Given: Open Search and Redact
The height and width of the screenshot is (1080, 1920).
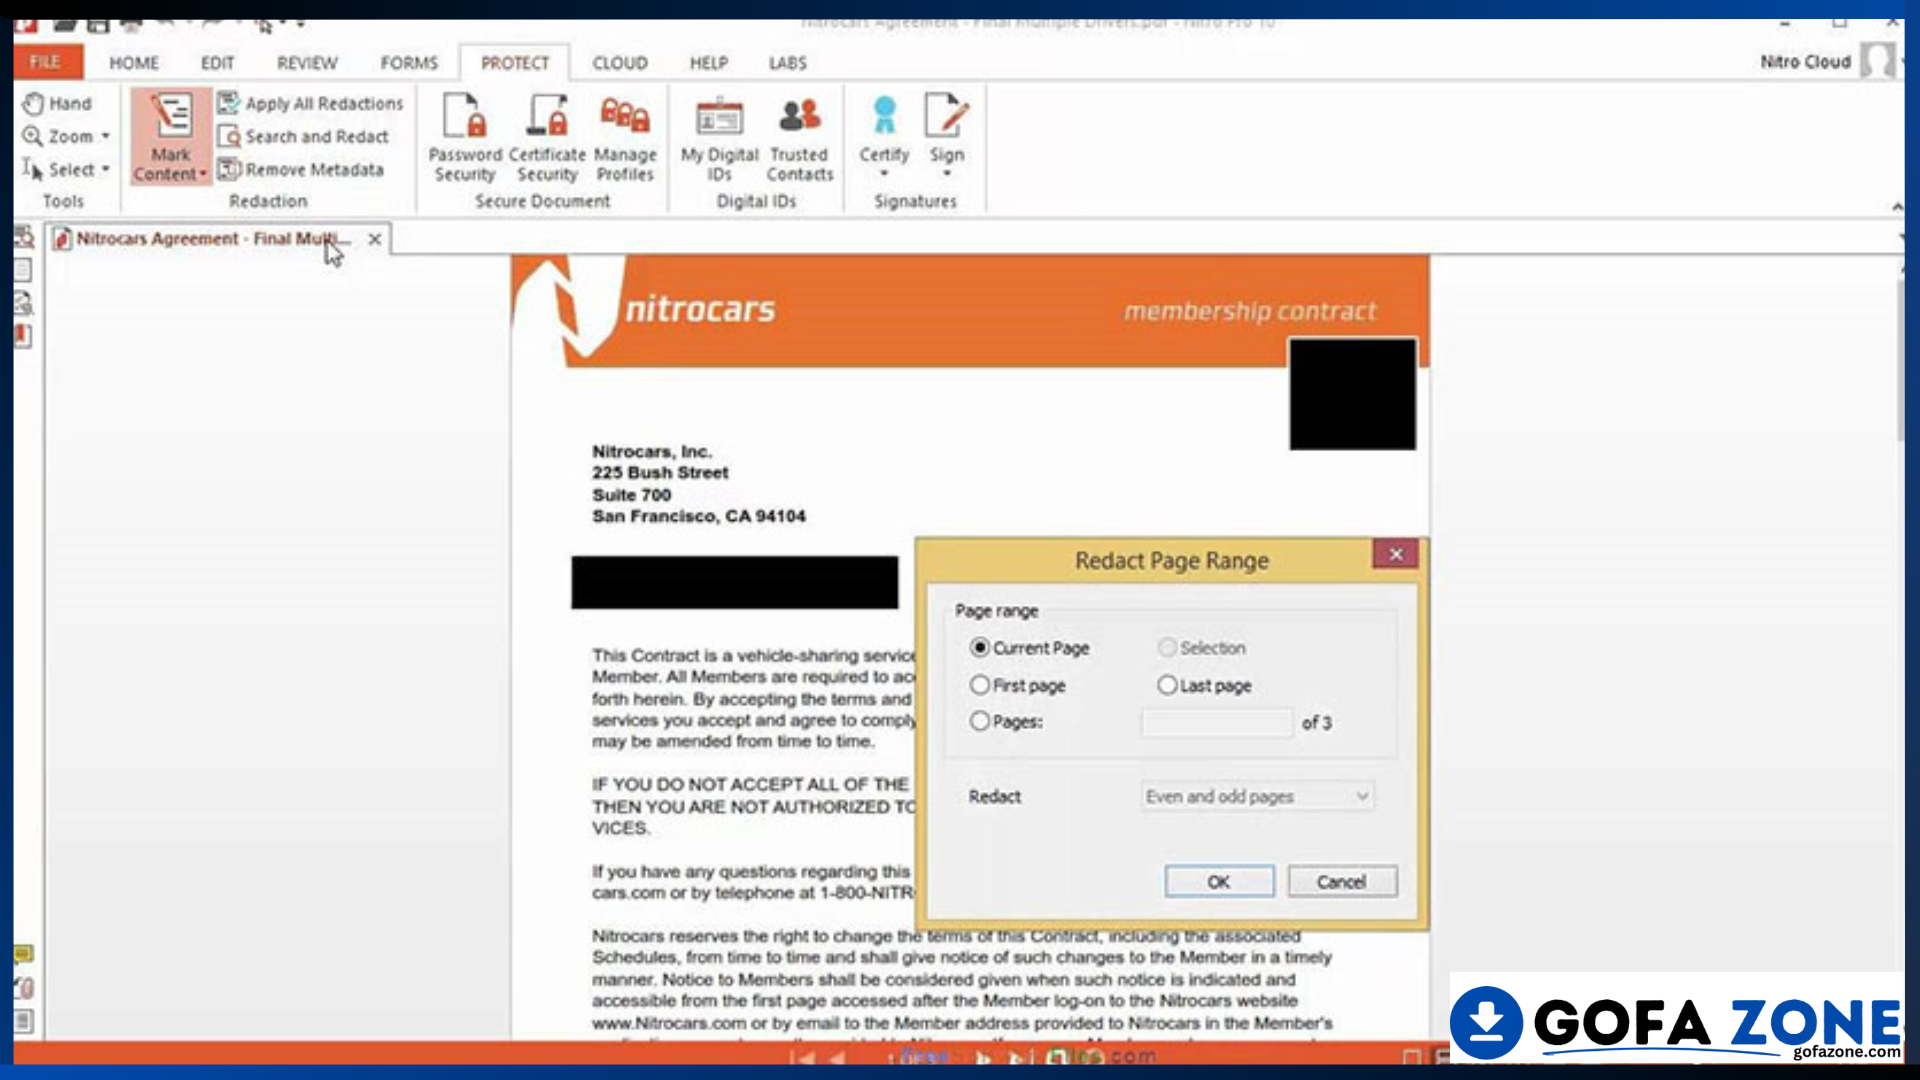Looking at the screenshot, I should [x=303, y=136].
